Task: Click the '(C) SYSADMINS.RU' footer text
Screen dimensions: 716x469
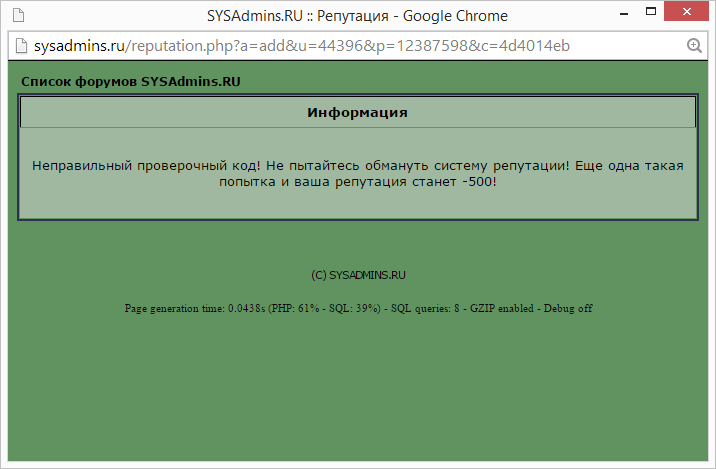Action: point(358,275)
